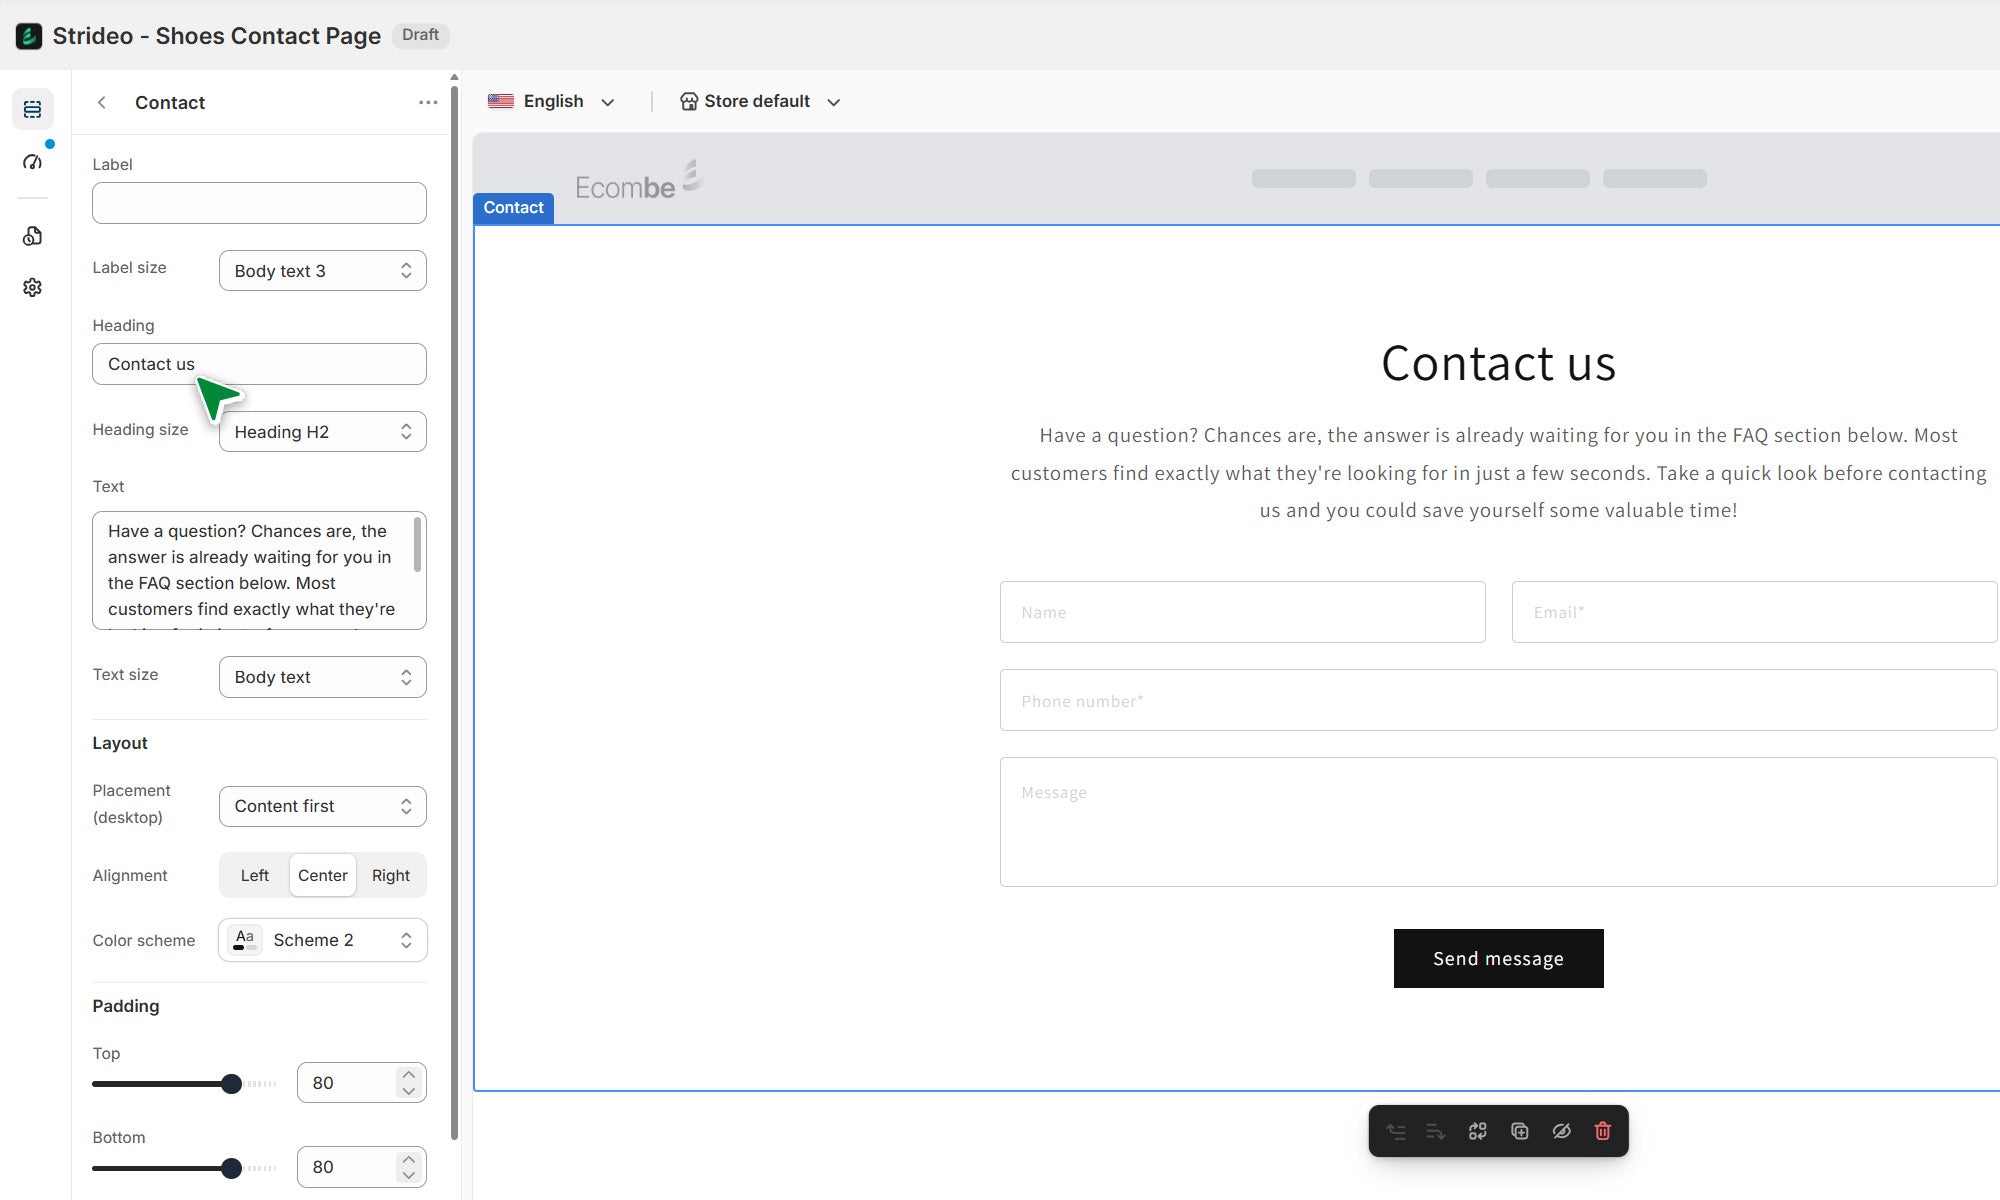
Task: Open the English language selector
Action: tap(551, 101)
